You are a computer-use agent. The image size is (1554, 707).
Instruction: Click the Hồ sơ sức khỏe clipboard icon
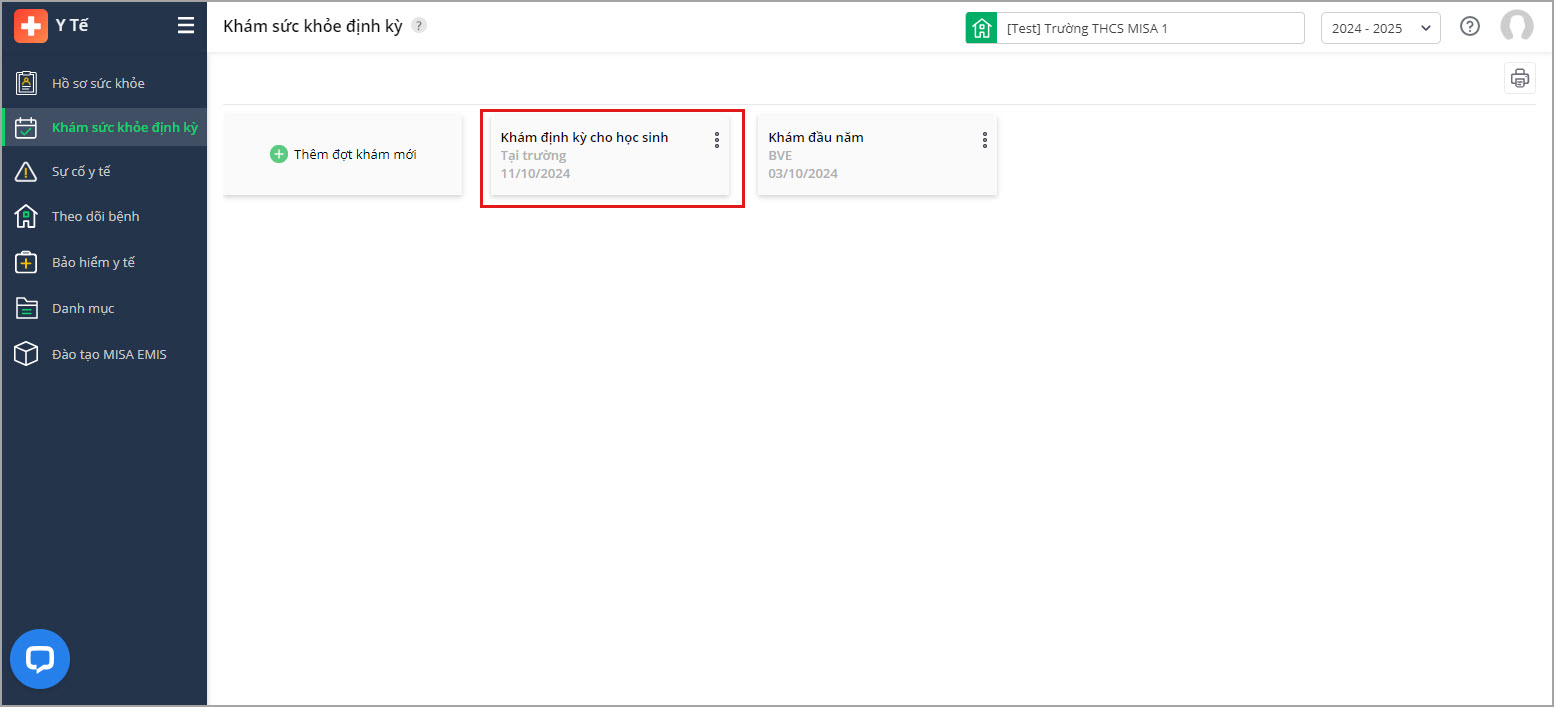pyautogui.click(x=27, y=83)
